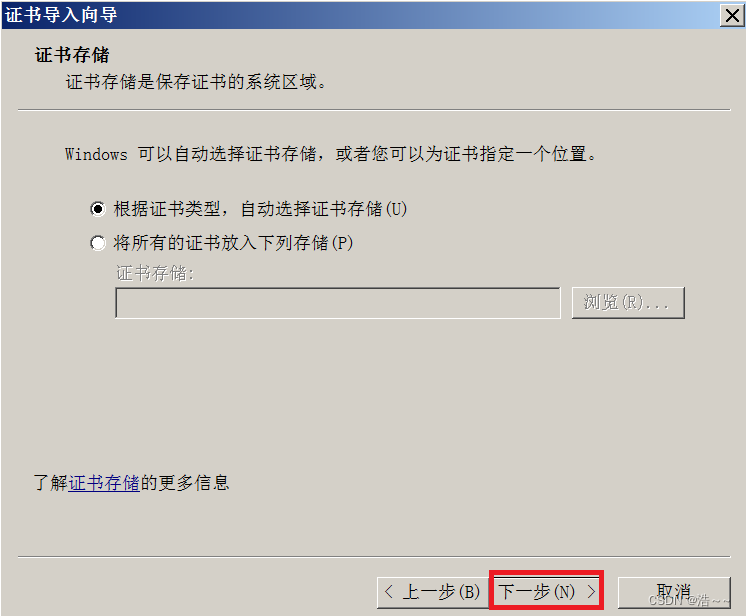Viewport: 746px width, 616px height.
Task: Cancel the wizard with 取消 button
Action: point(674,592)
